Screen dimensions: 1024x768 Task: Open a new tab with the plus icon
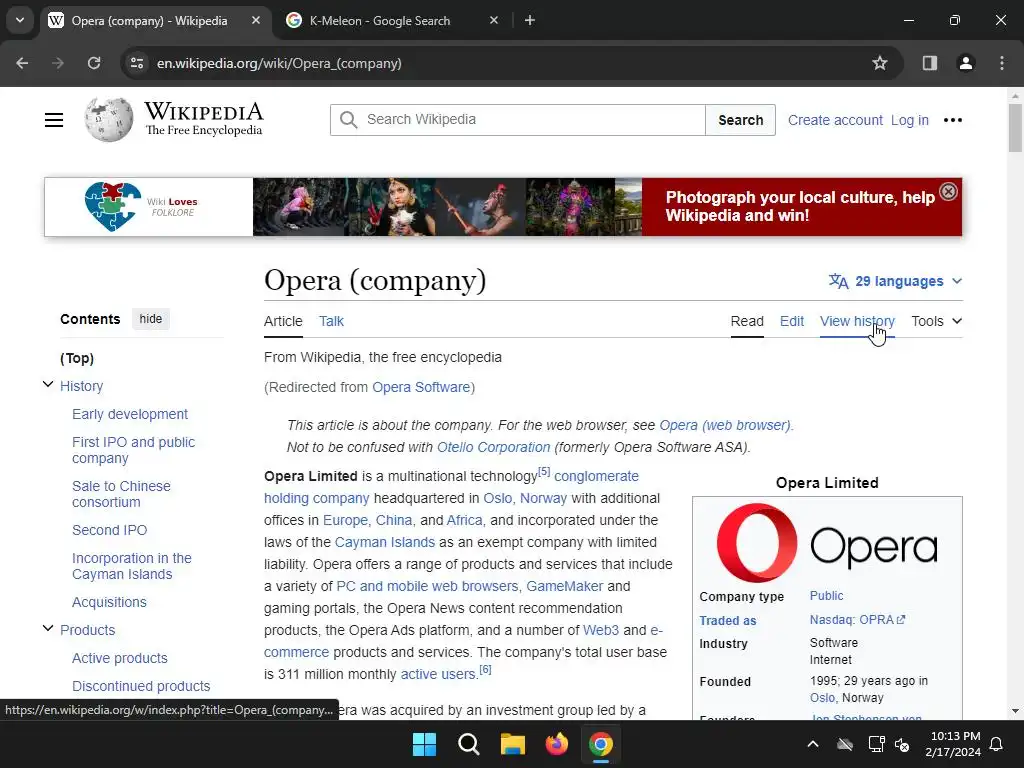(530, 20)
